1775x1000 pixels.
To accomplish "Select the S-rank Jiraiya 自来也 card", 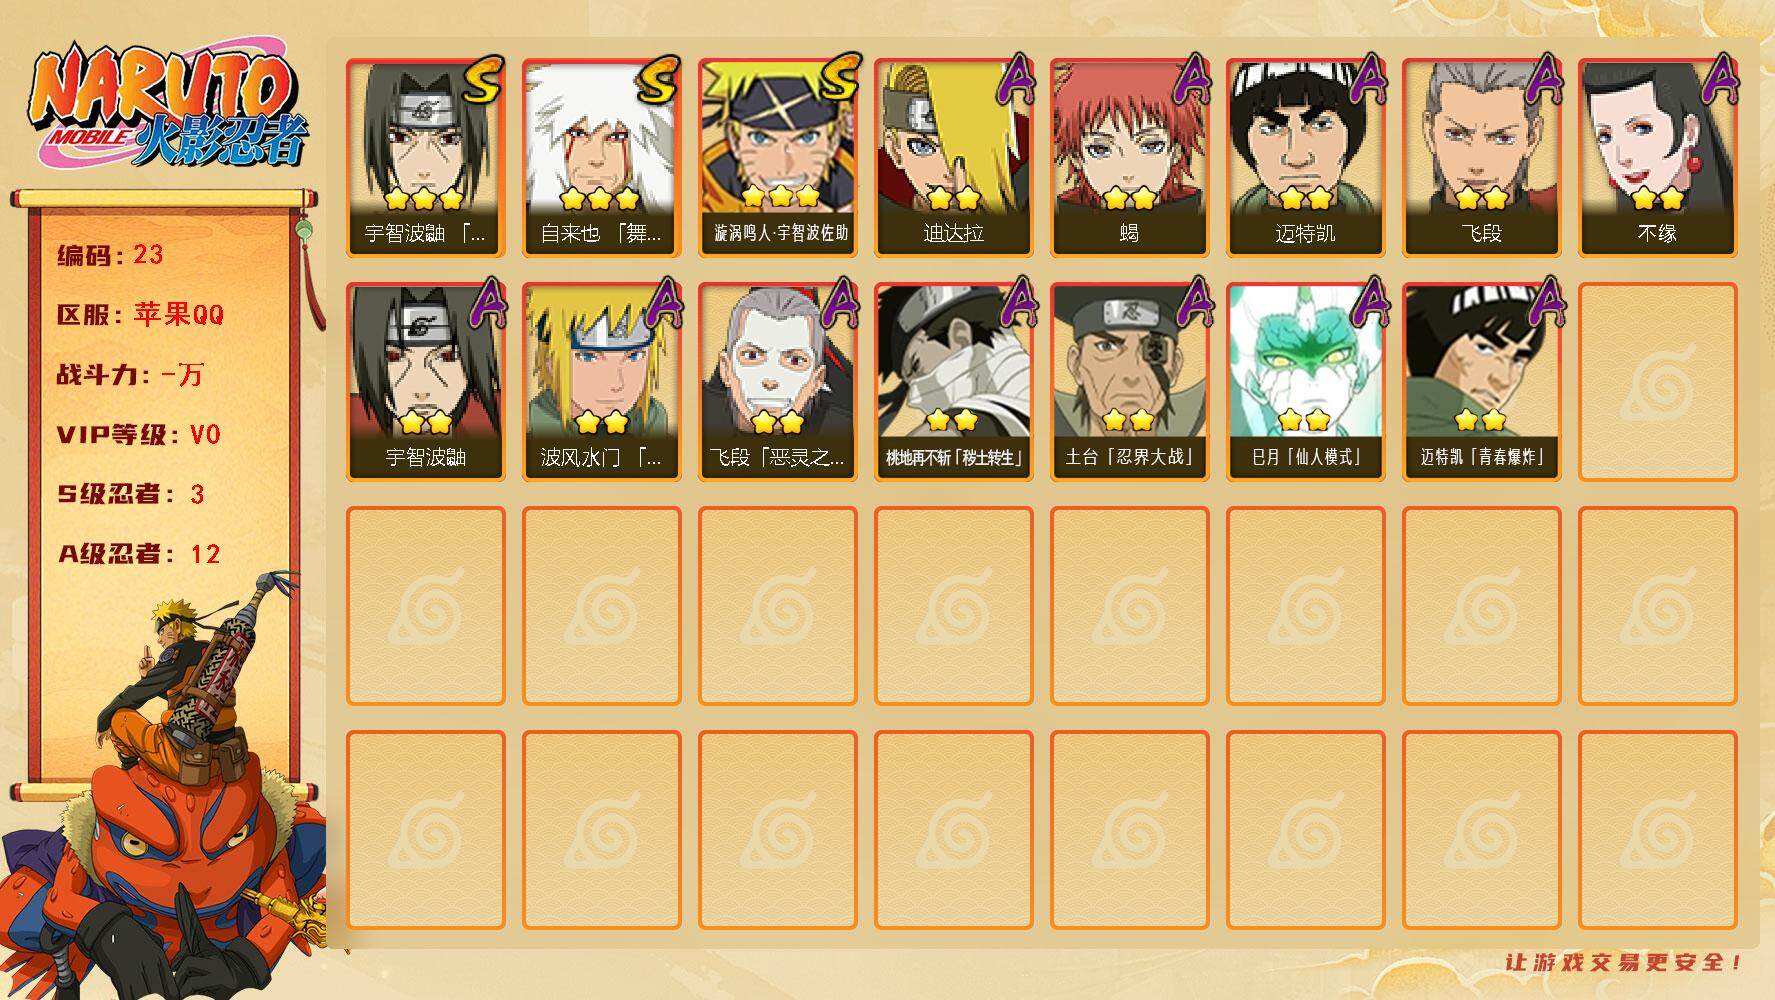I will (601, 158).
